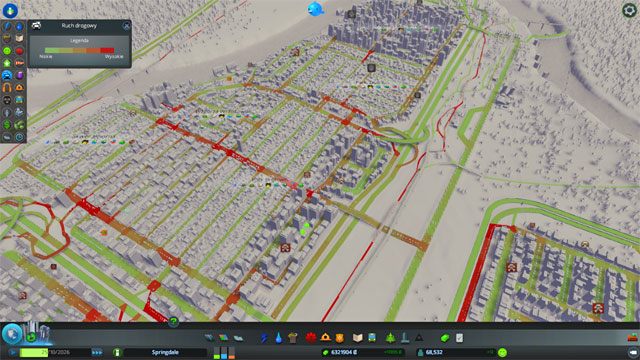Click the traffic legend color gradient
This screenshot has height=360, width=640.
point(79,50)
